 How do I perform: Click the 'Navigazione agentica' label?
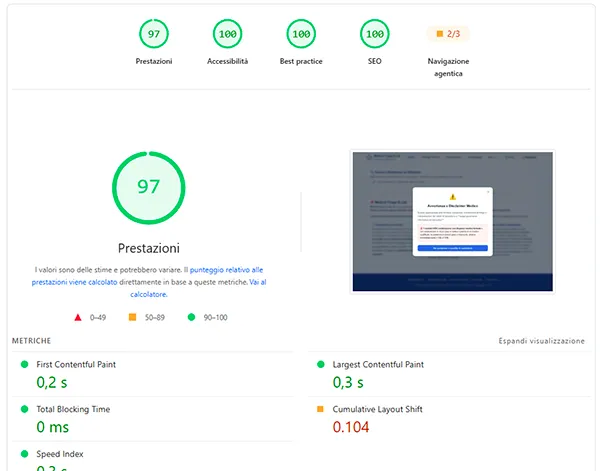tap(448, 67)
